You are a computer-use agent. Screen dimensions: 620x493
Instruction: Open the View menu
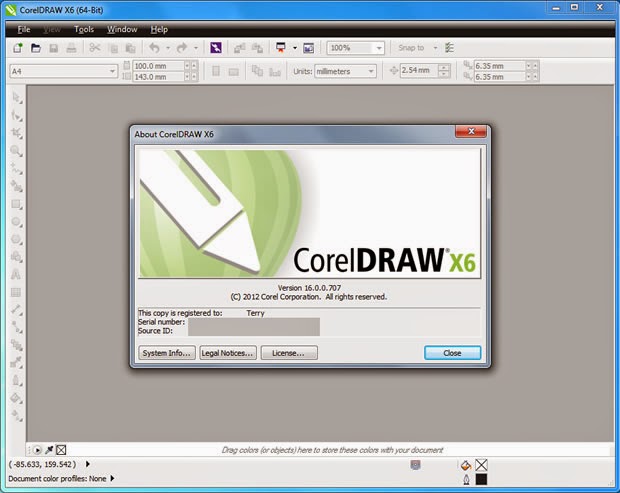coord(52,29)
